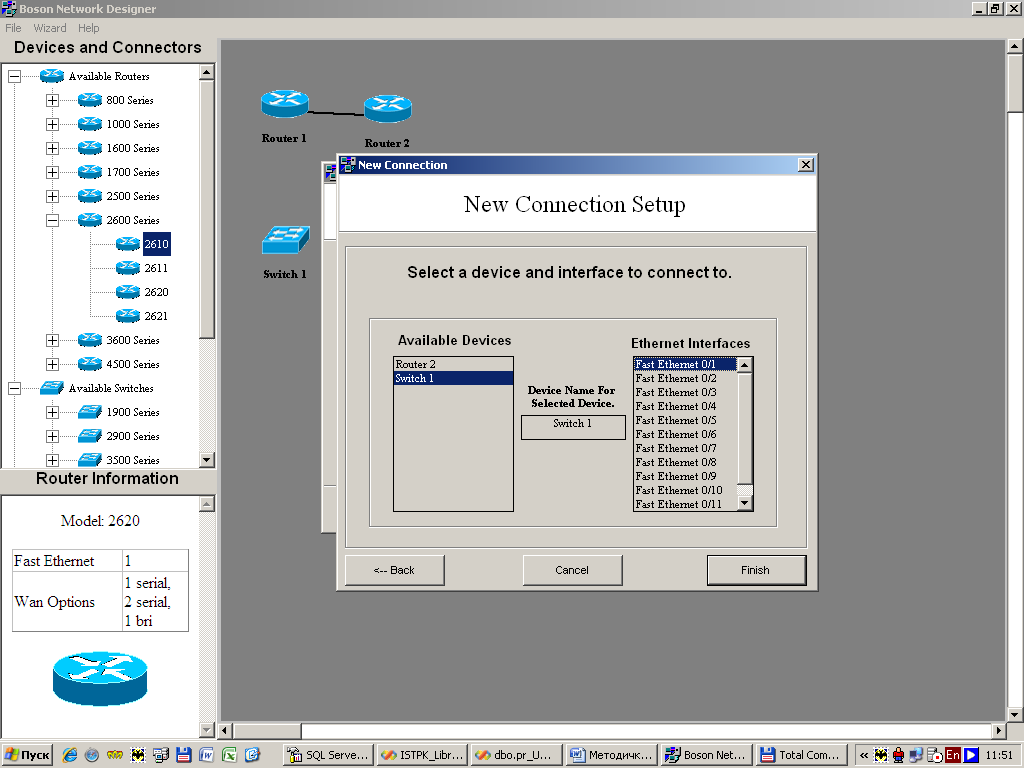Click the Word icon in quick launch

click(206, 755)
